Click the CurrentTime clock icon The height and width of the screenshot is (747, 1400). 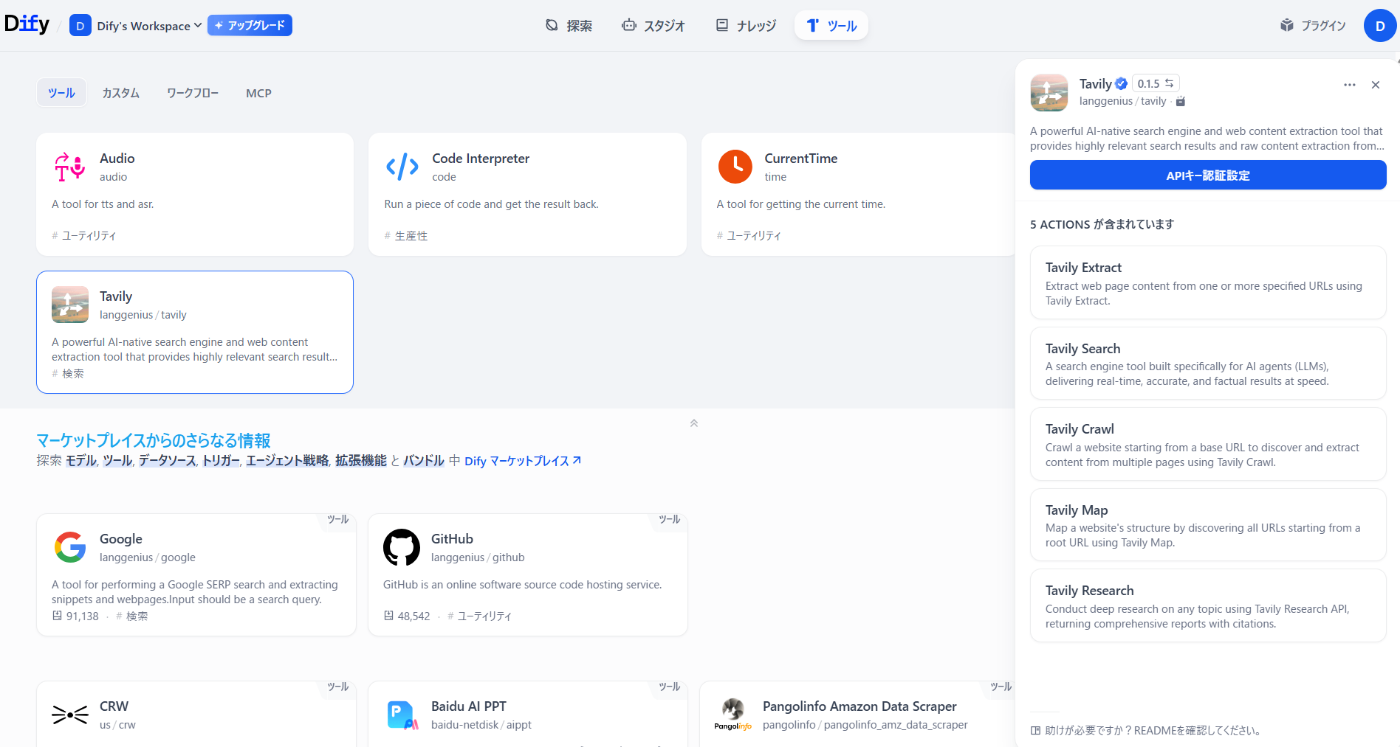pyautogui.click(x=735, y=167)
